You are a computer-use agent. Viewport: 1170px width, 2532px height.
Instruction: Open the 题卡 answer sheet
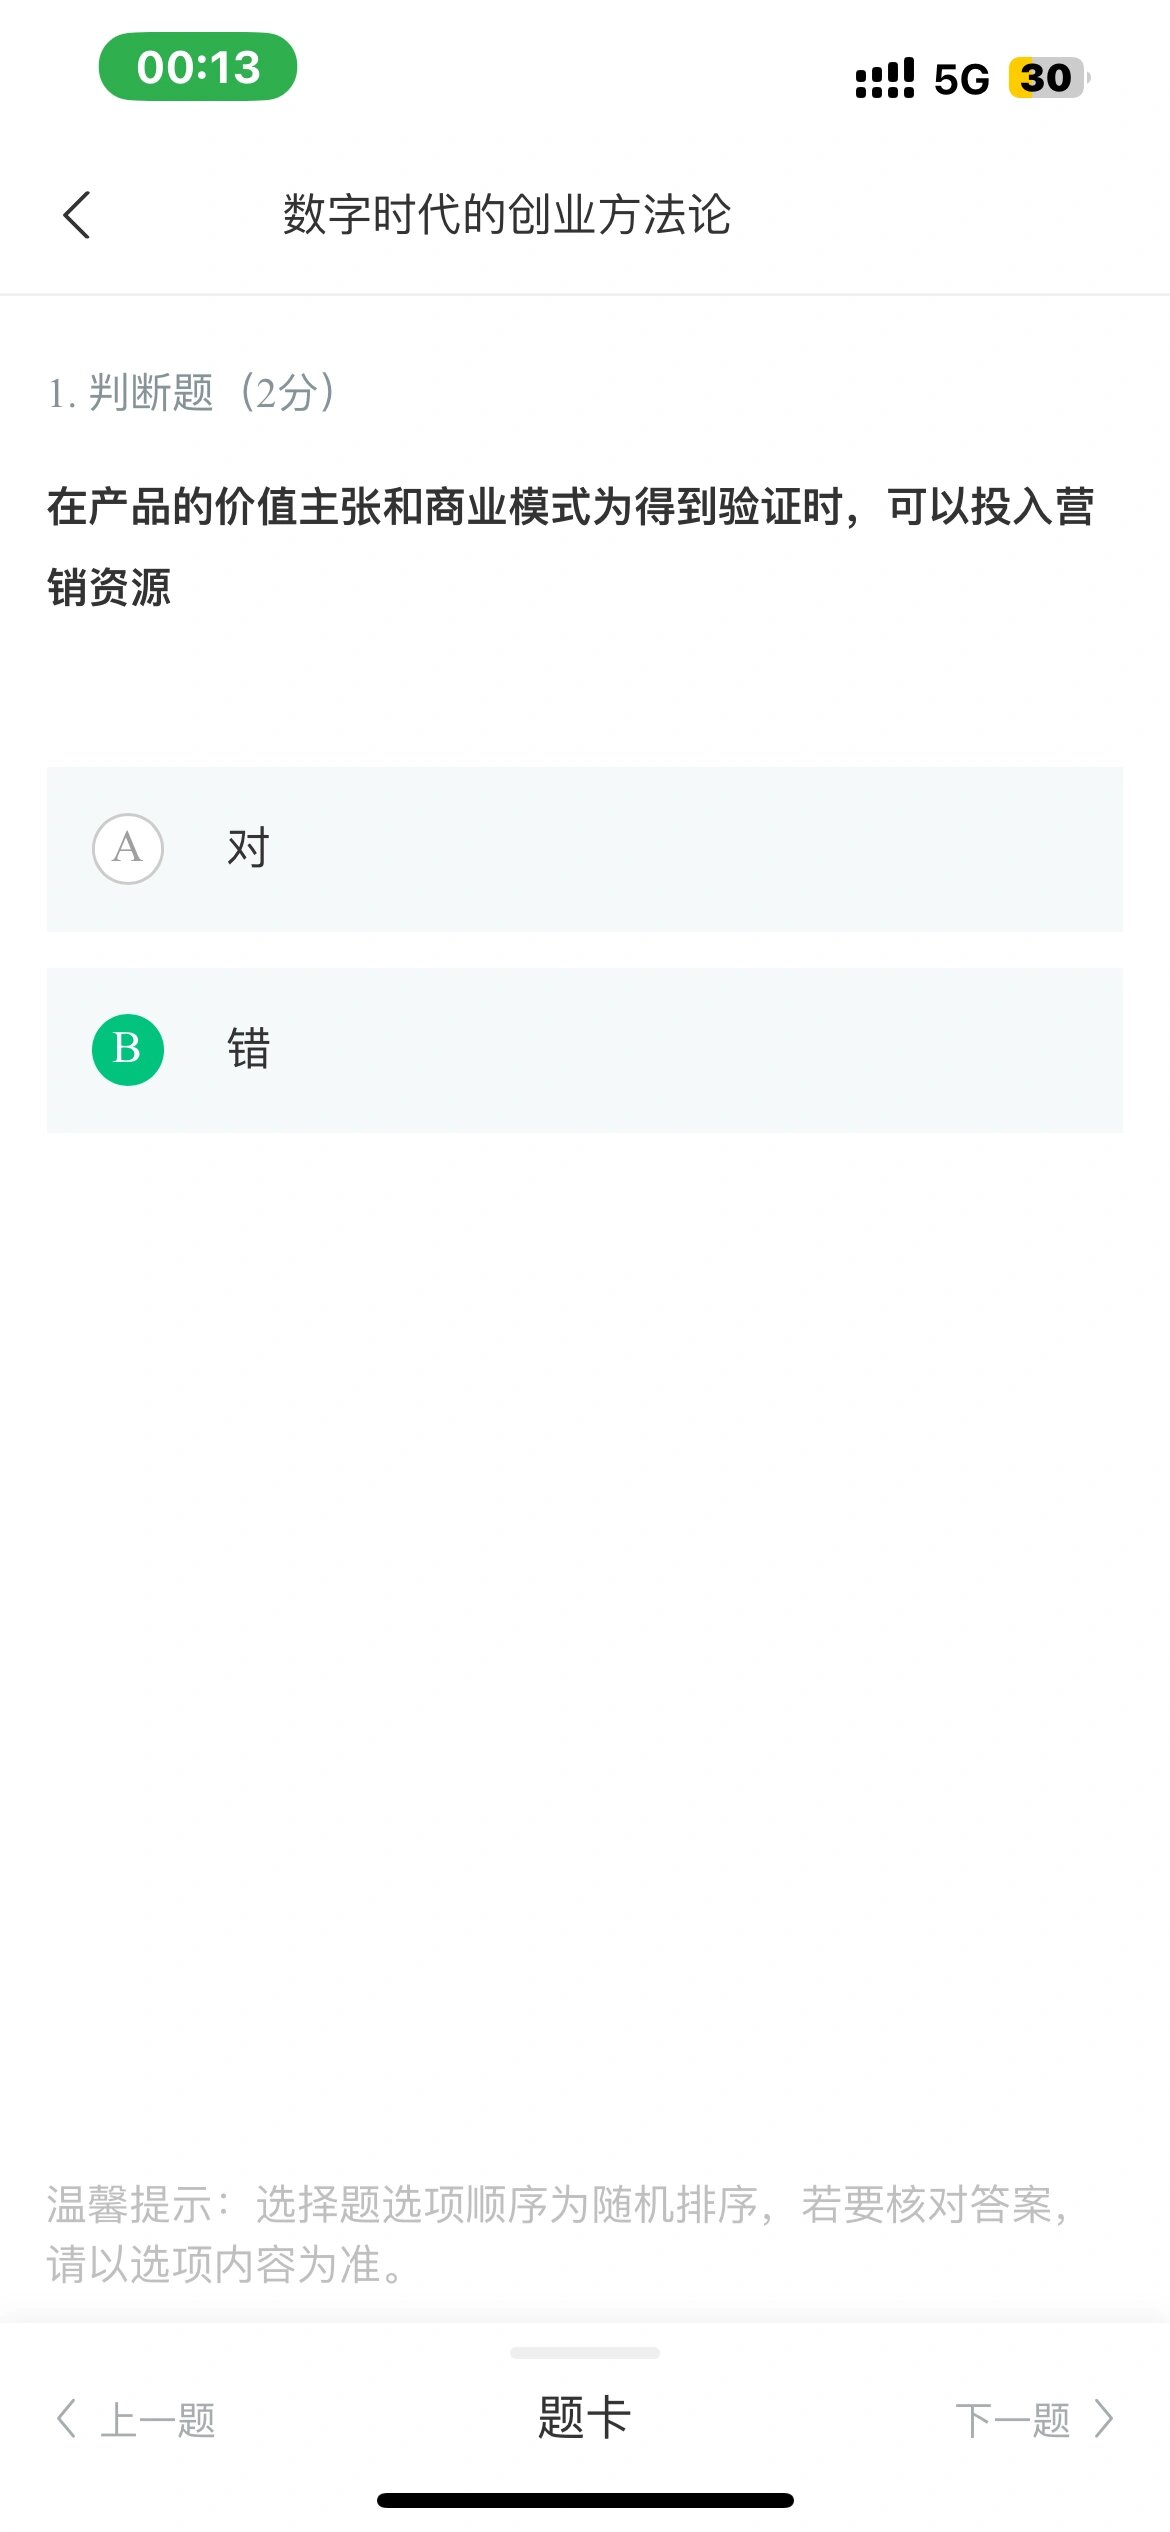coord(584,2418)
